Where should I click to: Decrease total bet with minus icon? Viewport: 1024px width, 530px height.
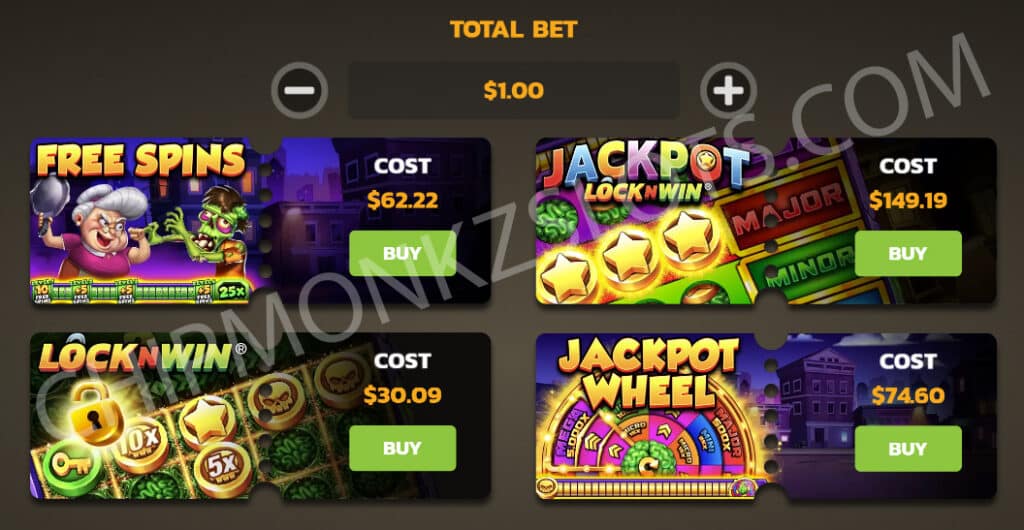[x=300, y=90]
